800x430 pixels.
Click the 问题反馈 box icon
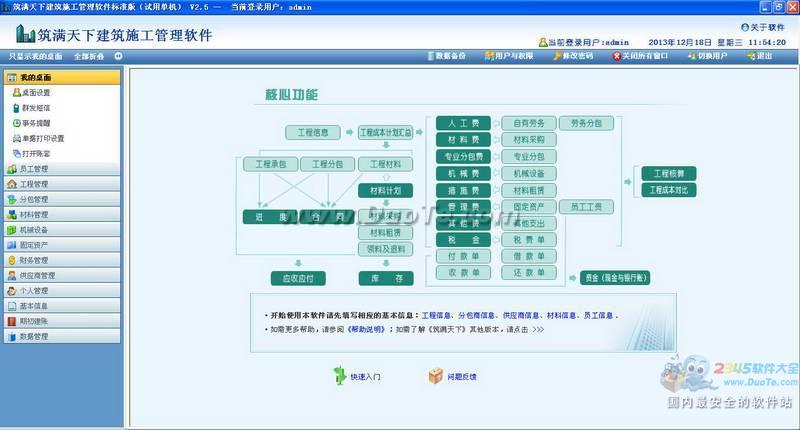click(x=435, y=376)
